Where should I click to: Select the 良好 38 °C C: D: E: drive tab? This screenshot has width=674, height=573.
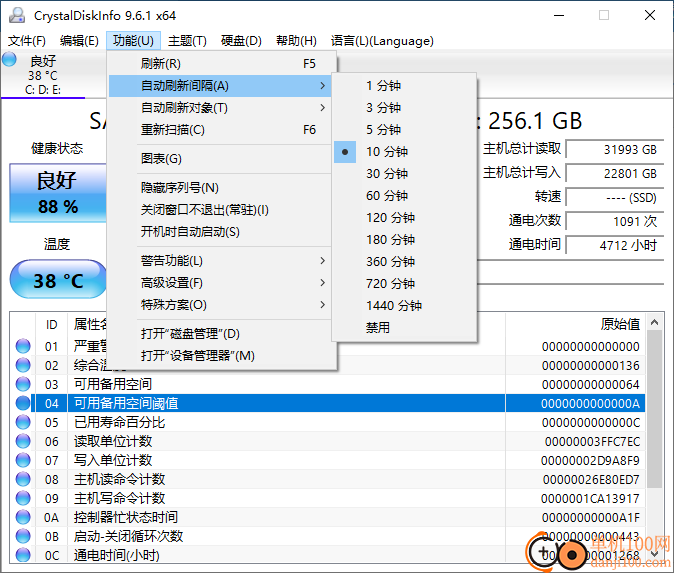[43, 74]
